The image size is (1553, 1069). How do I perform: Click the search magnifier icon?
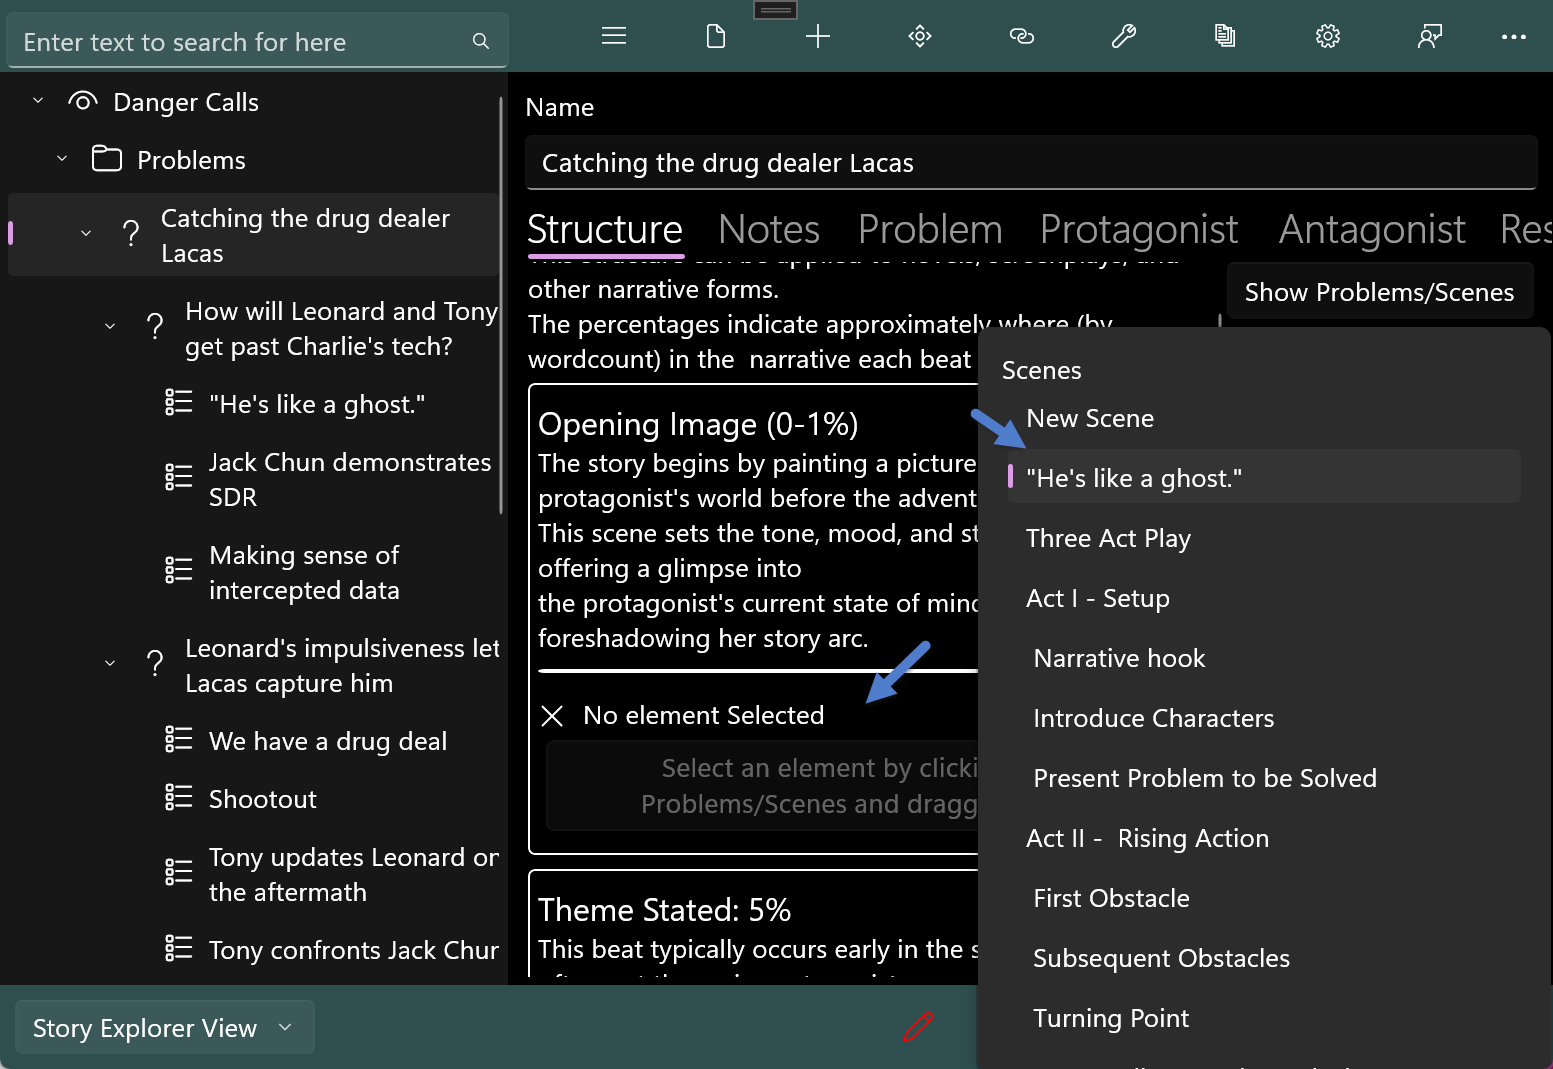point(481,41)
